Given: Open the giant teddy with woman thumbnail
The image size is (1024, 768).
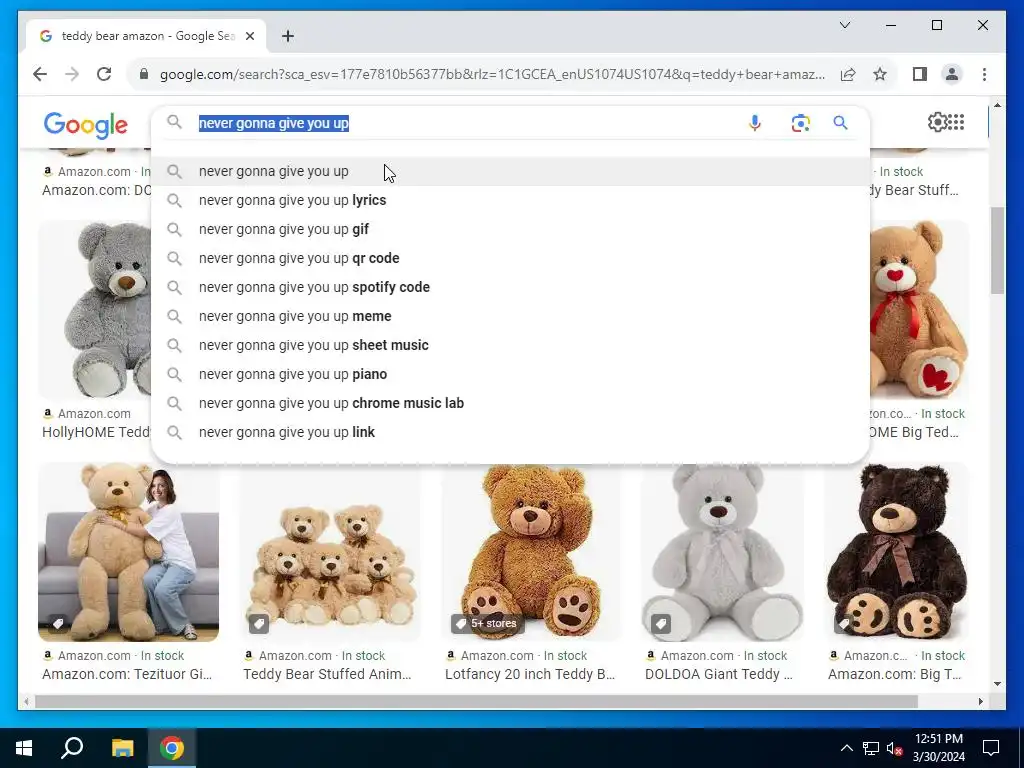Looking at the screenshot, I should coord(129,552).
